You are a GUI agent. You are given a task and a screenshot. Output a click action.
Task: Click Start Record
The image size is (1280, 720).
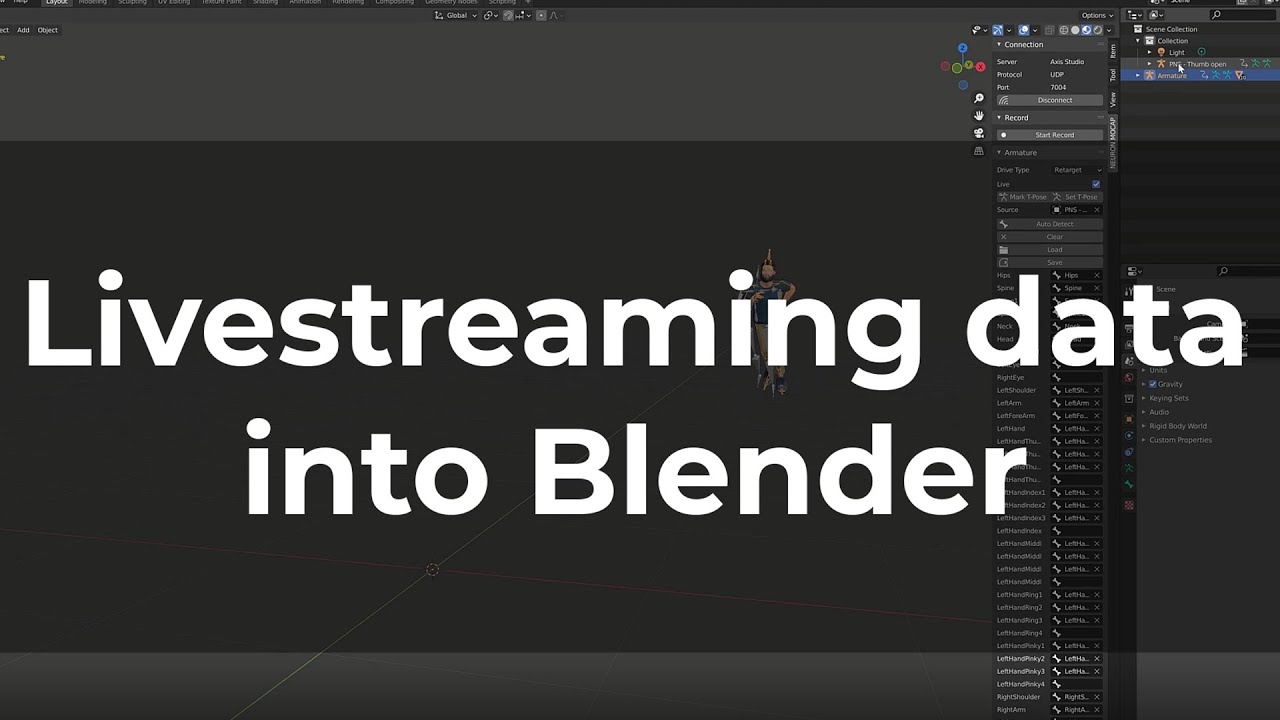click(x=1050, y=135)
